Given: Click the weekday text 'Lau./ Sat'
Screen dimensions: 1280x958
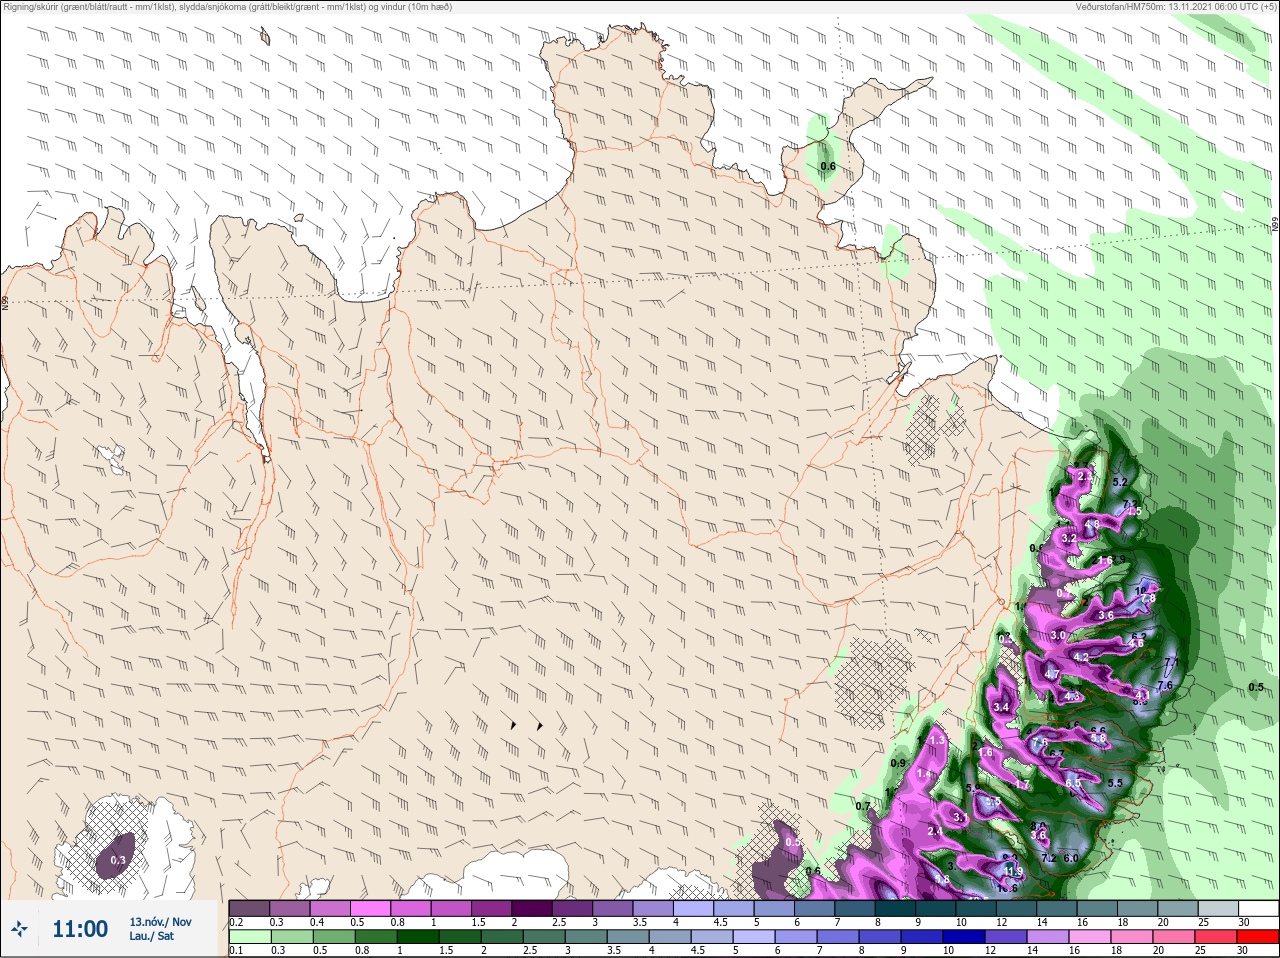Looking at the screenshot, I should pyautogui.click(x=152, y=937).
